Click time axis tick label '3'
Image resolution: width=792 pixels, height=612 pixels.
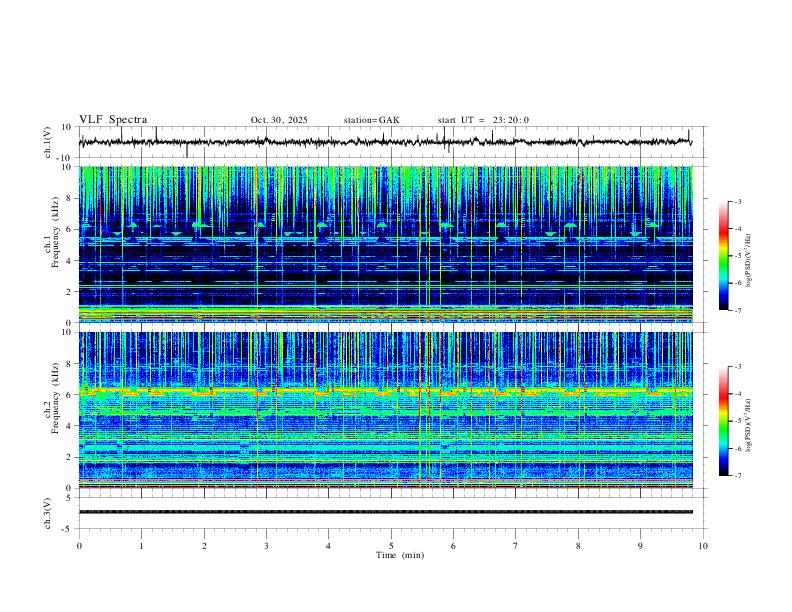tap(266, 546)
